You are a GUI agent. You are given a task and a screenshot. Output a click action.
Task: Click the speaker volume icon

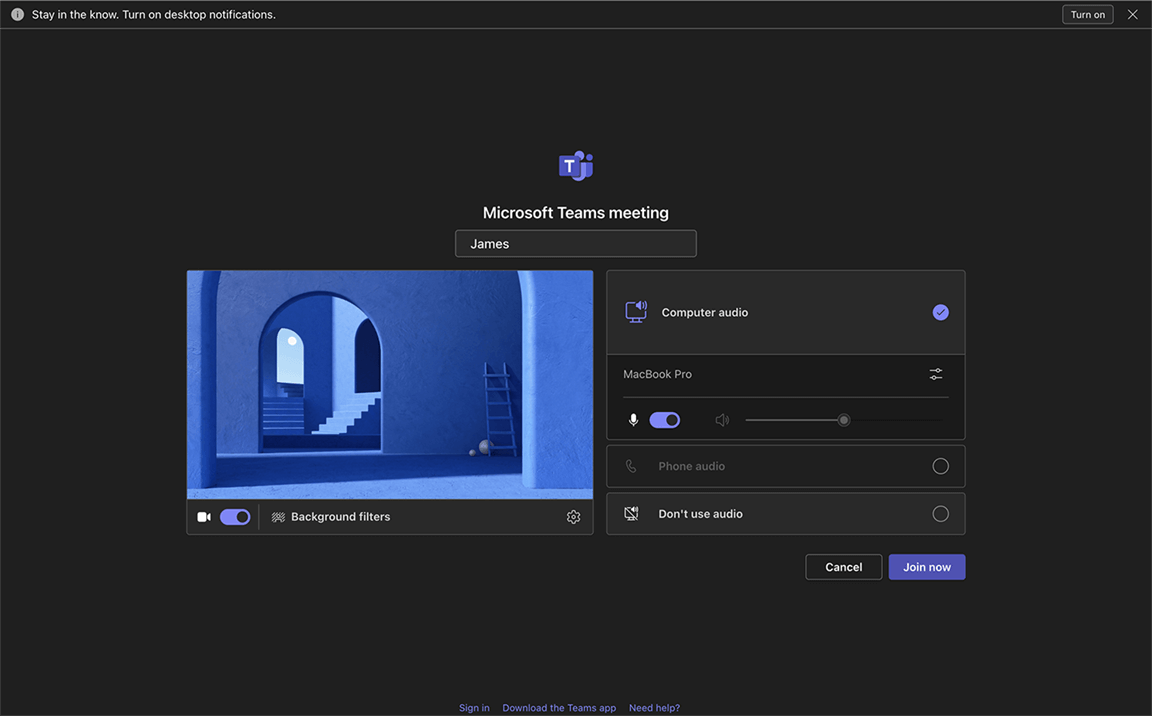pyautogui.click(x=722, y=420)
